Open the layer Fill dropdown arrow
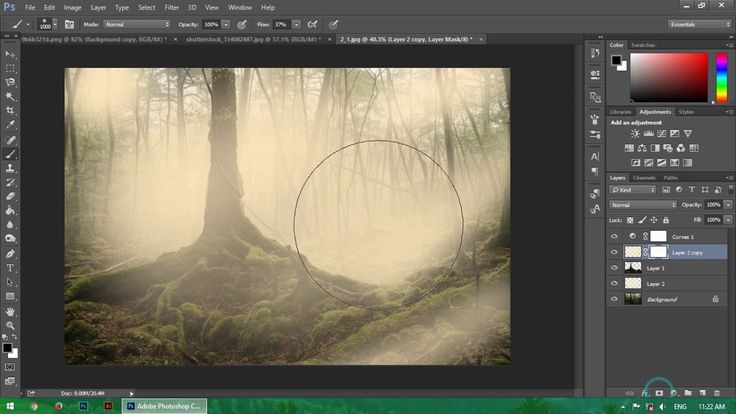Screen dimensions: 736x414 pyautogui.click(x=728, y=220)
